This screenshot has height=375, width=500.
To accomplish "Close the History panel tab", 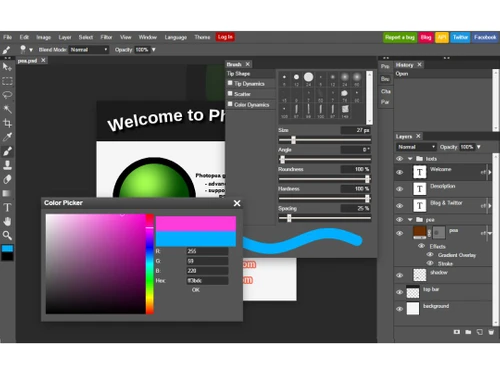I will click(419, 64).
